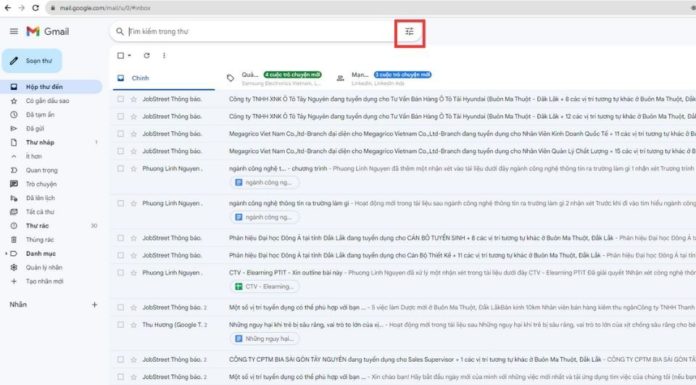The image size is (696, 385).
Task: Open the Megagrico Nhân Viên Kinh Doanh Quốc Tế email
Action: [x=462, y=134]
